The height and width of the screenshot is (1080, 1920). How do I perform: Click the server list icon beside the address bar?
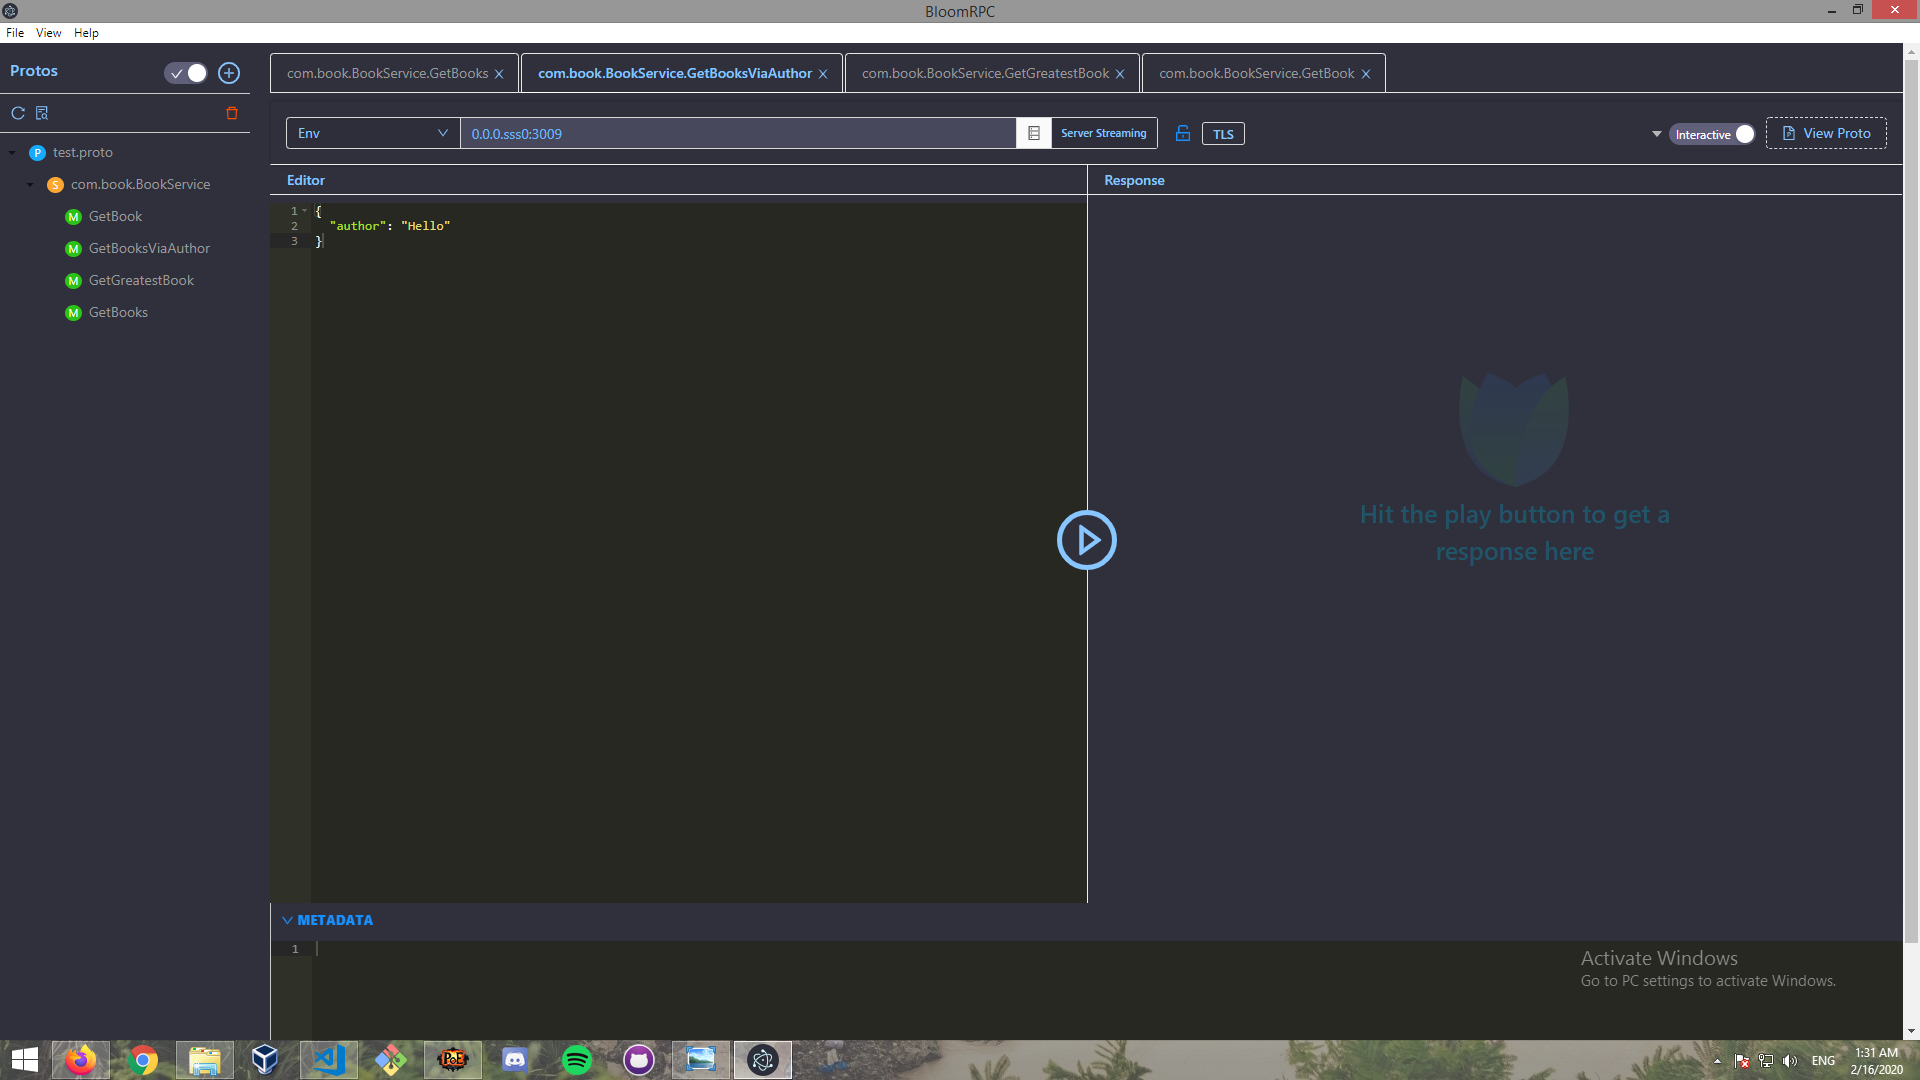click(1033, 132)
